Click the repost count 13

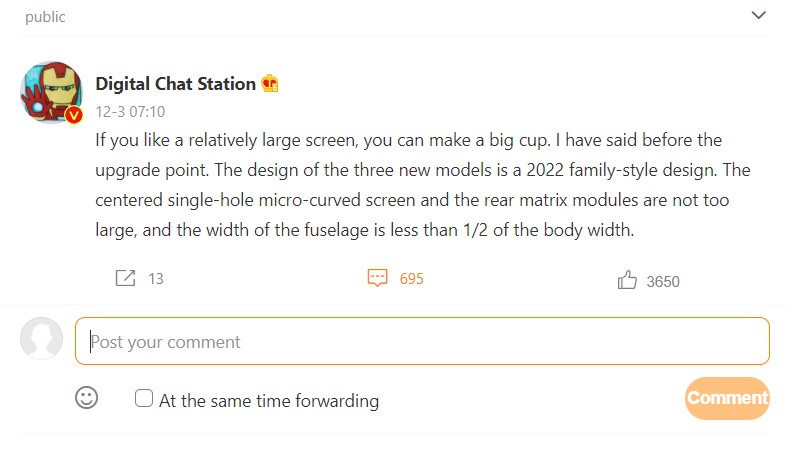pyautogui.click(x=155, y=279)
